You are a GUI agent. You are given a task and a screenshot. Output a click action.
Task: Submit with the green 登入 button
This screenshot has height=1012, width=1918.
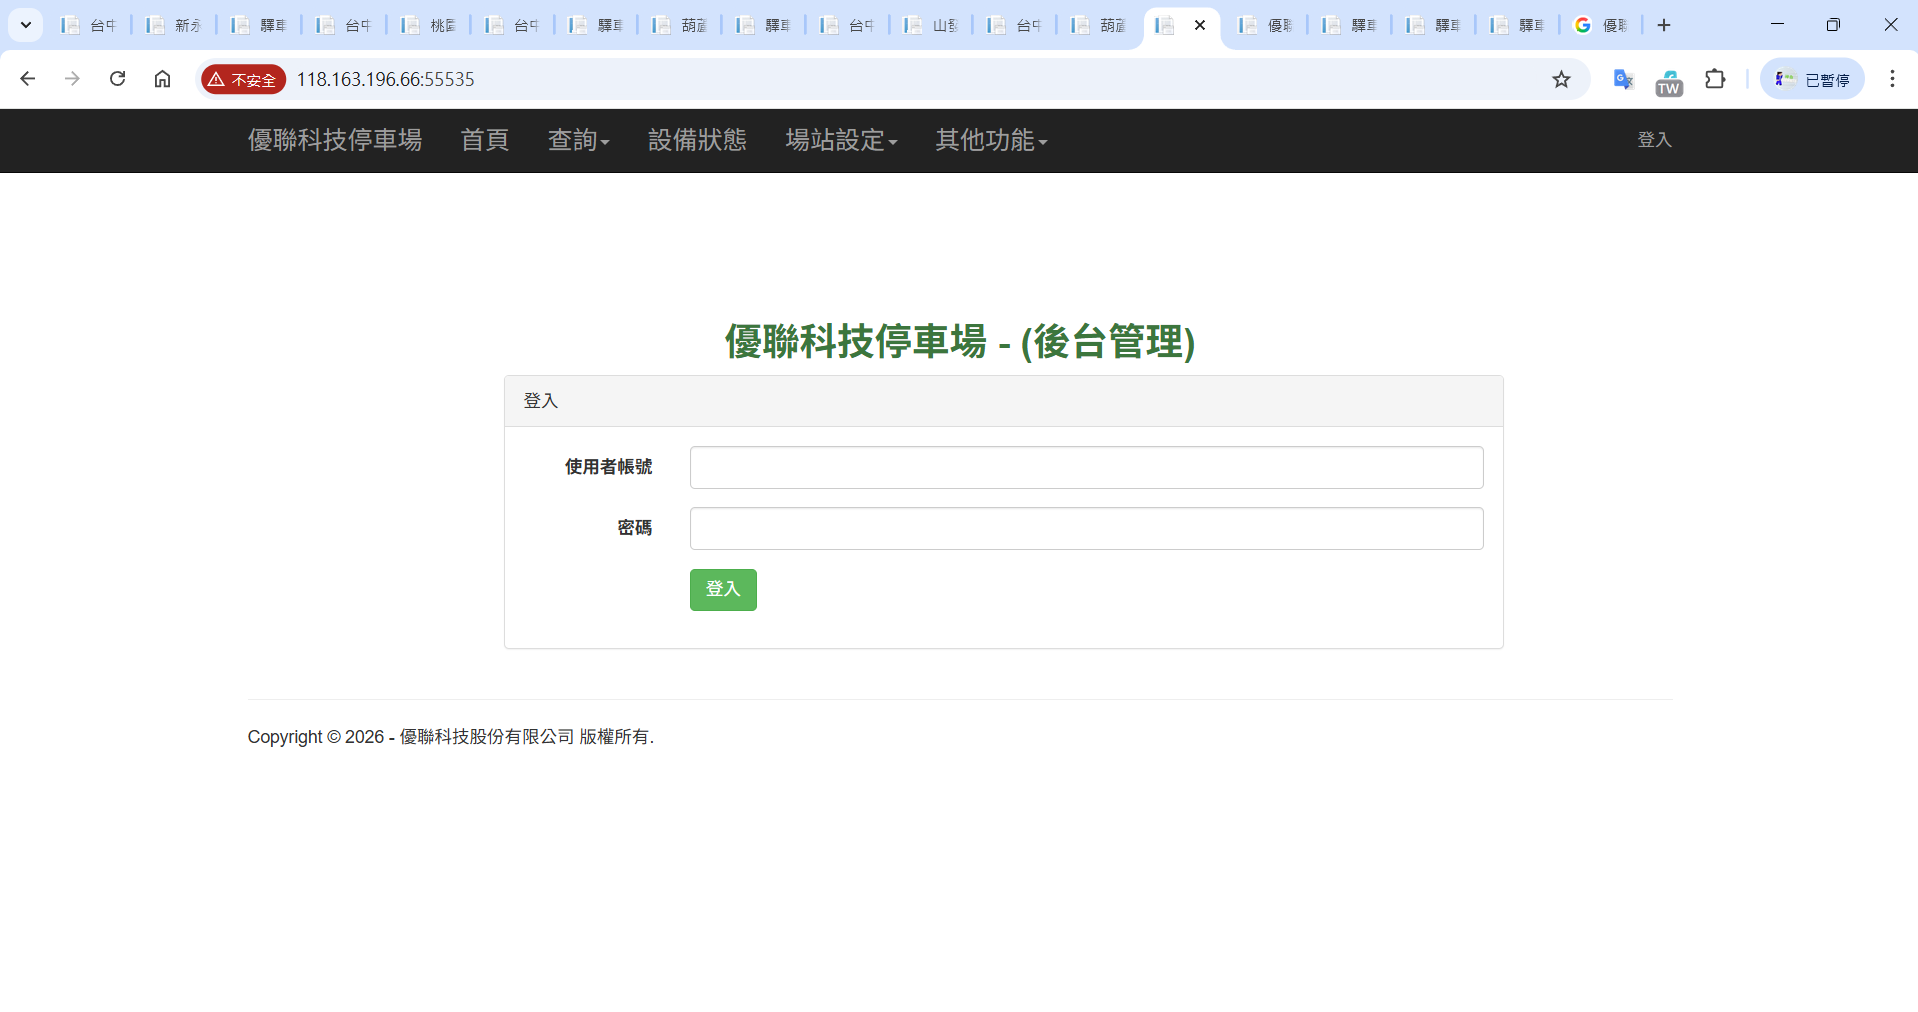pyautogui.click(x=723, y=589)
